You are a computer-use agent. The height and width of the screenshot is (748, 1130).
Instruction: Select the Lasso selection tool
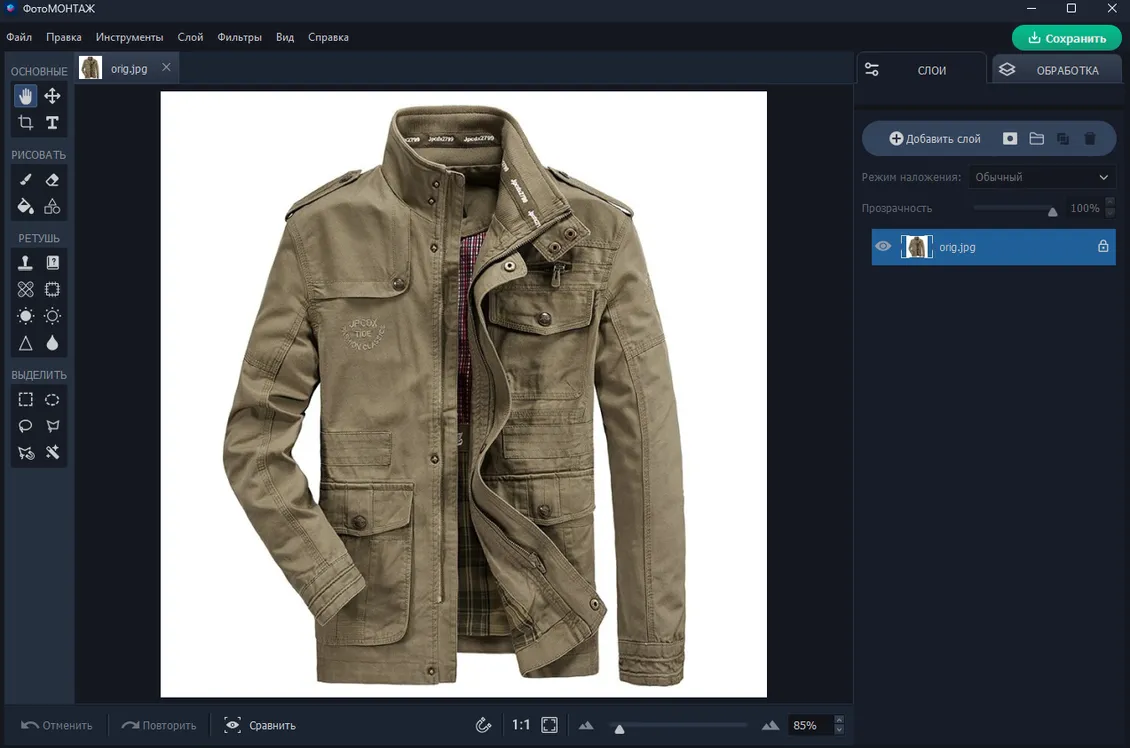[x=26, y=426]
